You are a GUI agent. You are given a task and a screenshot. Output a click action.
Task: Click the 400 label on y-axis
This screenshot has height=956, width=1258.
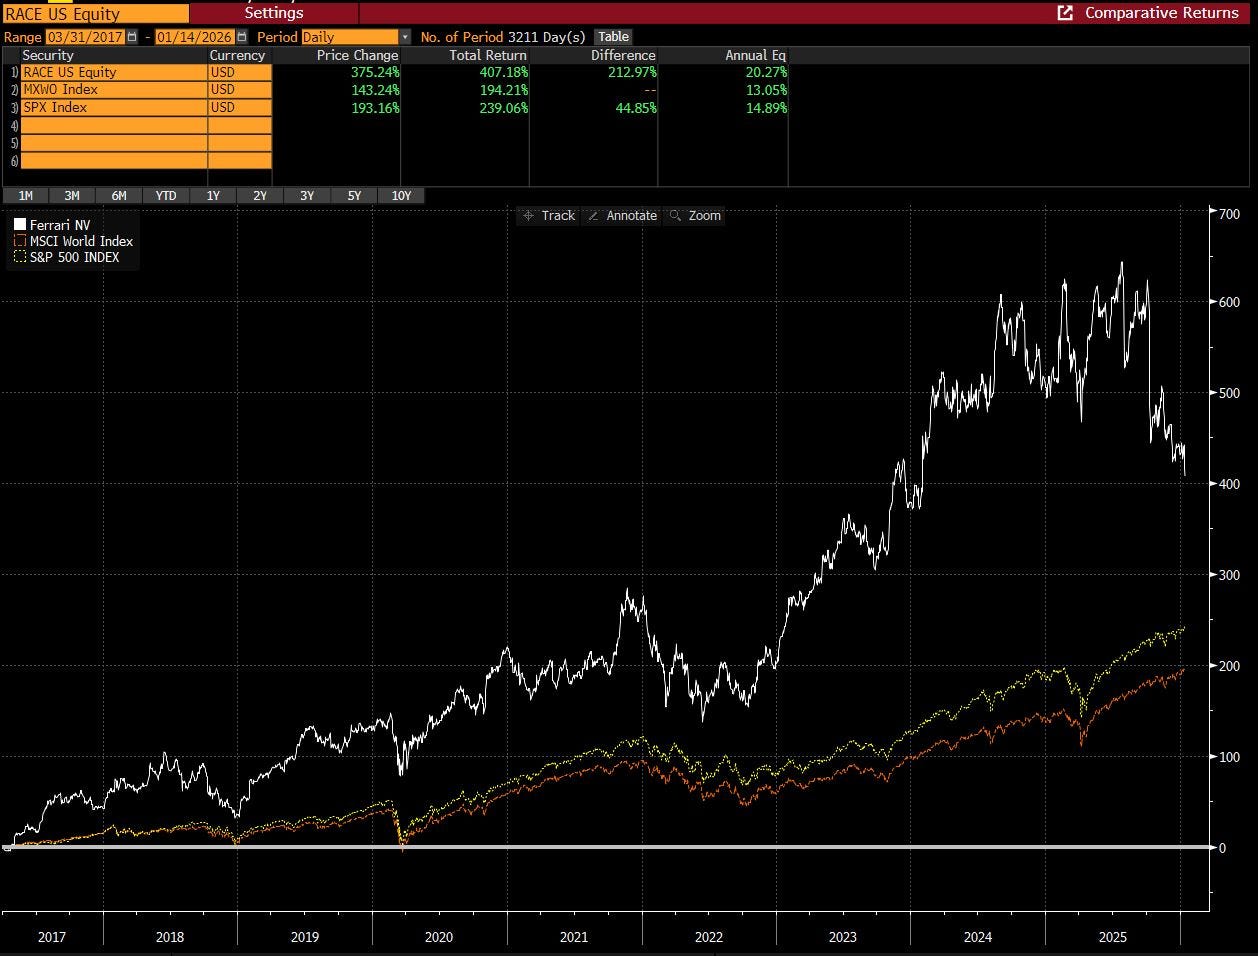(x=1229, y=484)
